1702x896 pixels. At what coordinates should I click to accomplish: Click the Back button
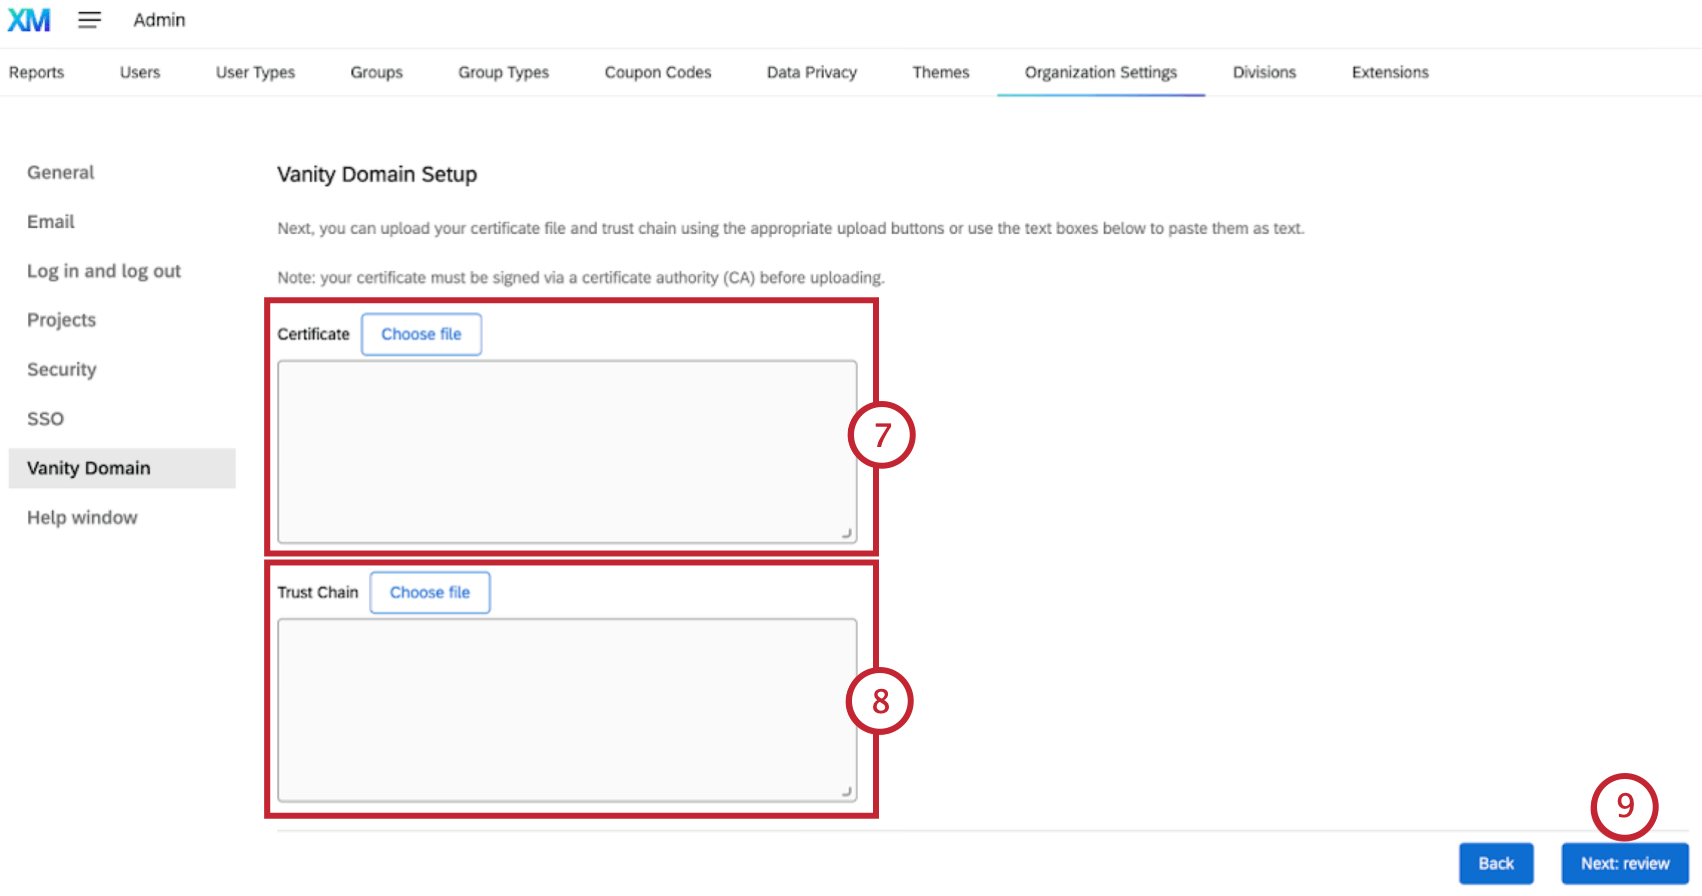pos(1495,863)
